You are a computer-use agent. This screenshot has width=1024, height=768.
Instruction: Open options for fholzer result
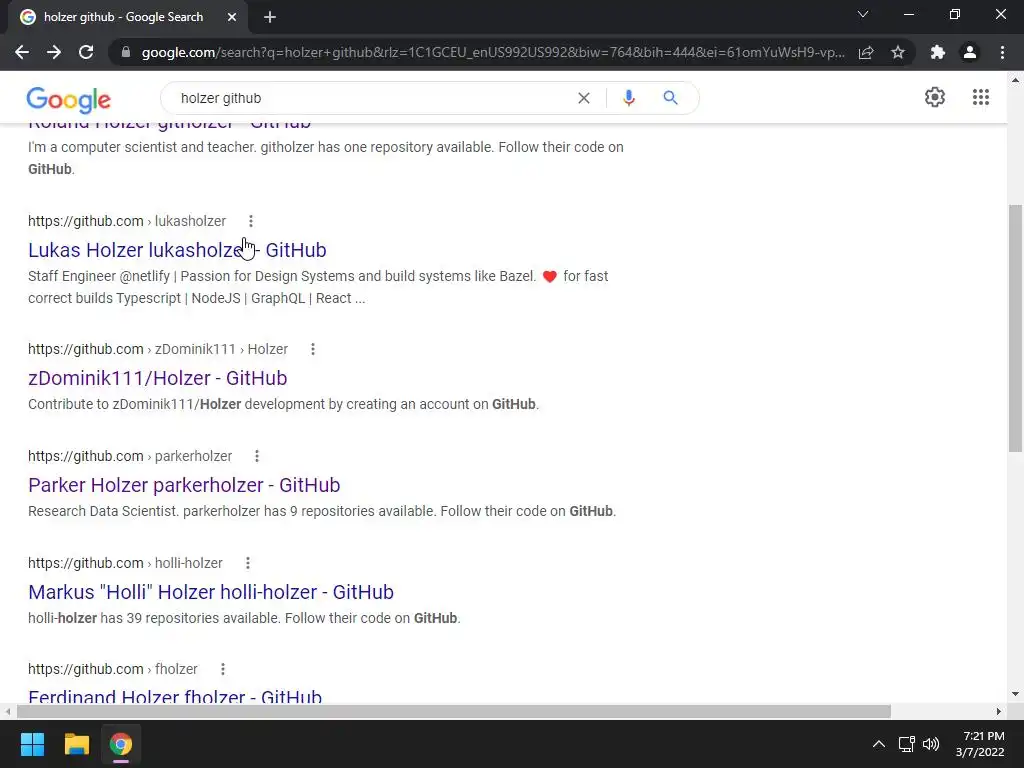[223, 669]
